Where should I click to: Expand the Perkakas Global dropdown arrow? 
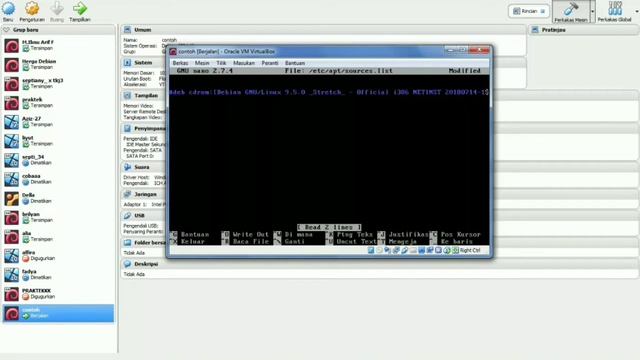click(637, 11)
